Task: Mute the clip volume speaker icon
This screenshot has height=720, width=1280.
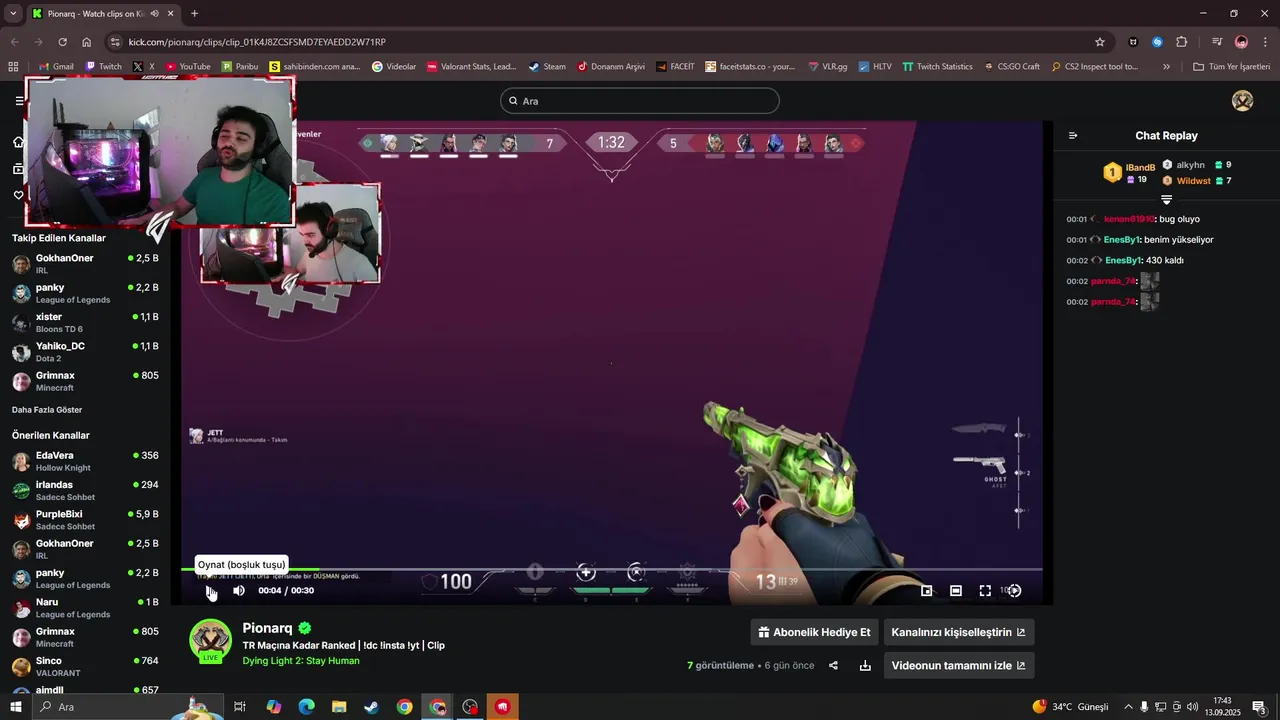Action: (239, 591)
